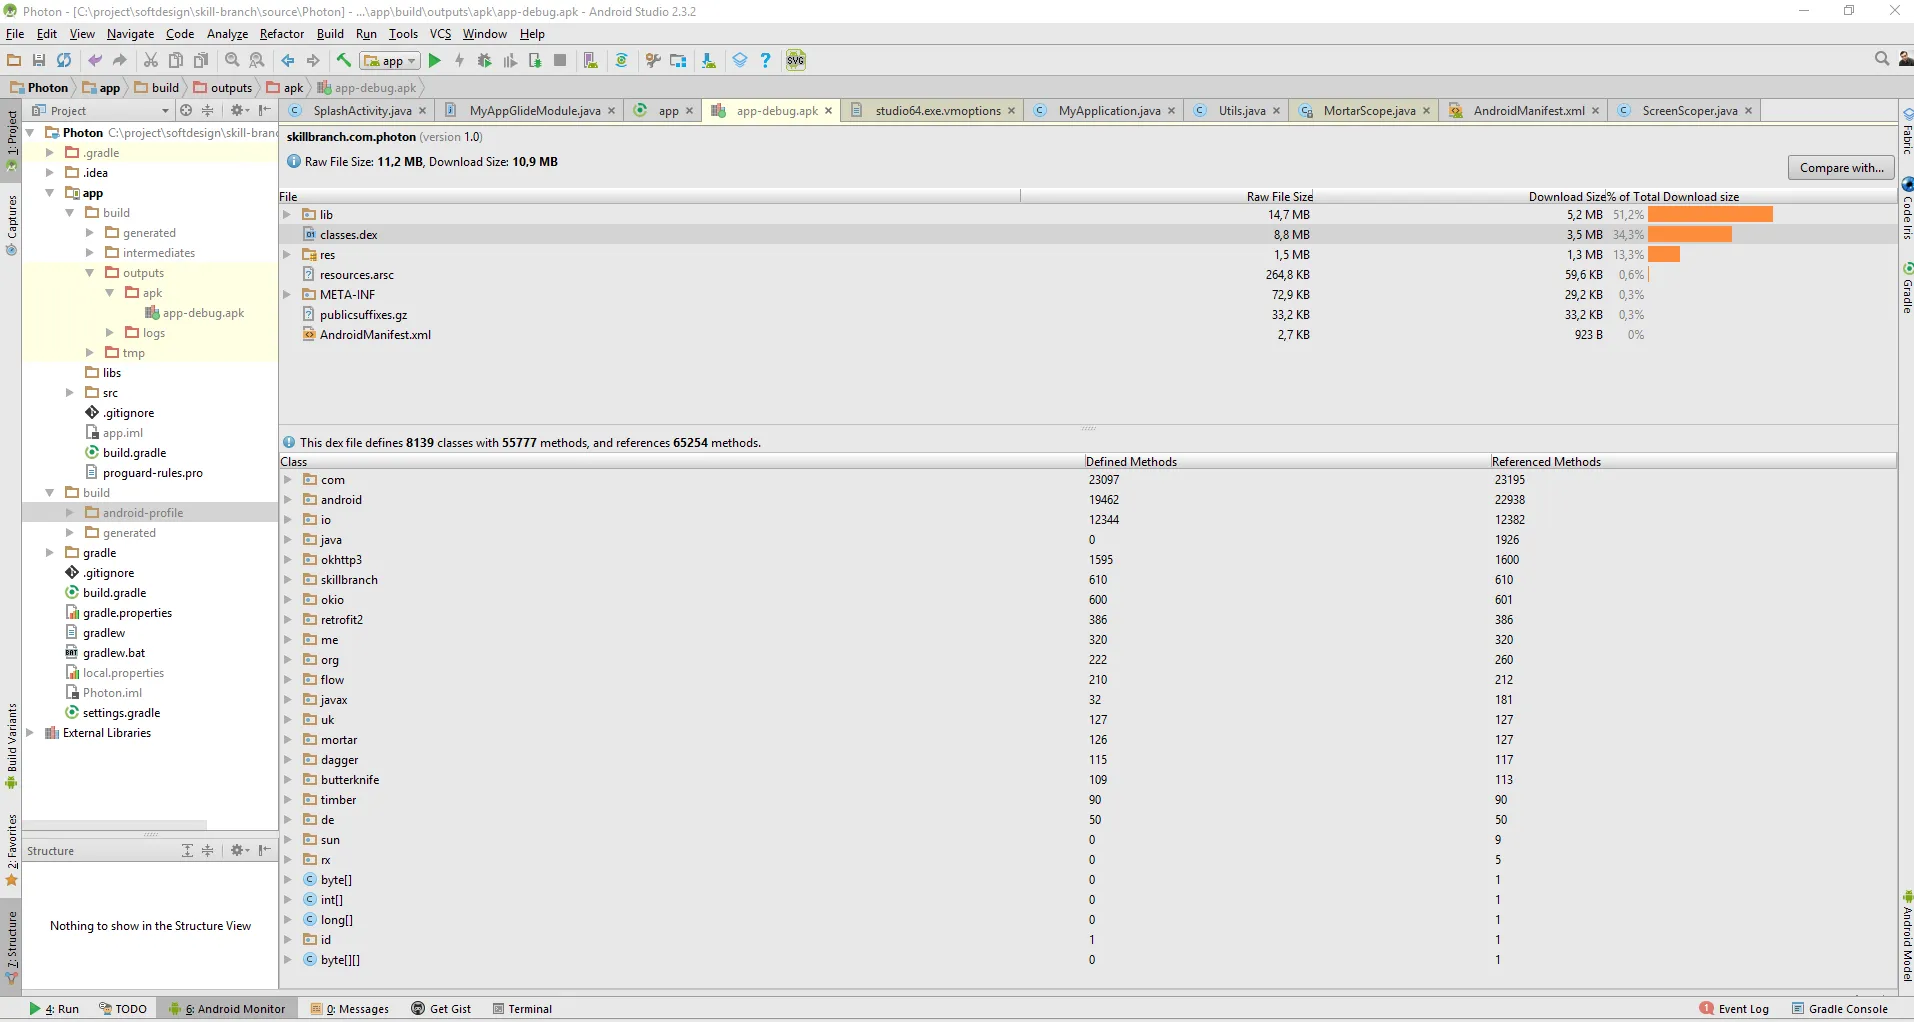Viewport: 1914px width, 1022px height.
Task: Click the Apply Changes lightning bolt icon
Action: pos(460,61)
